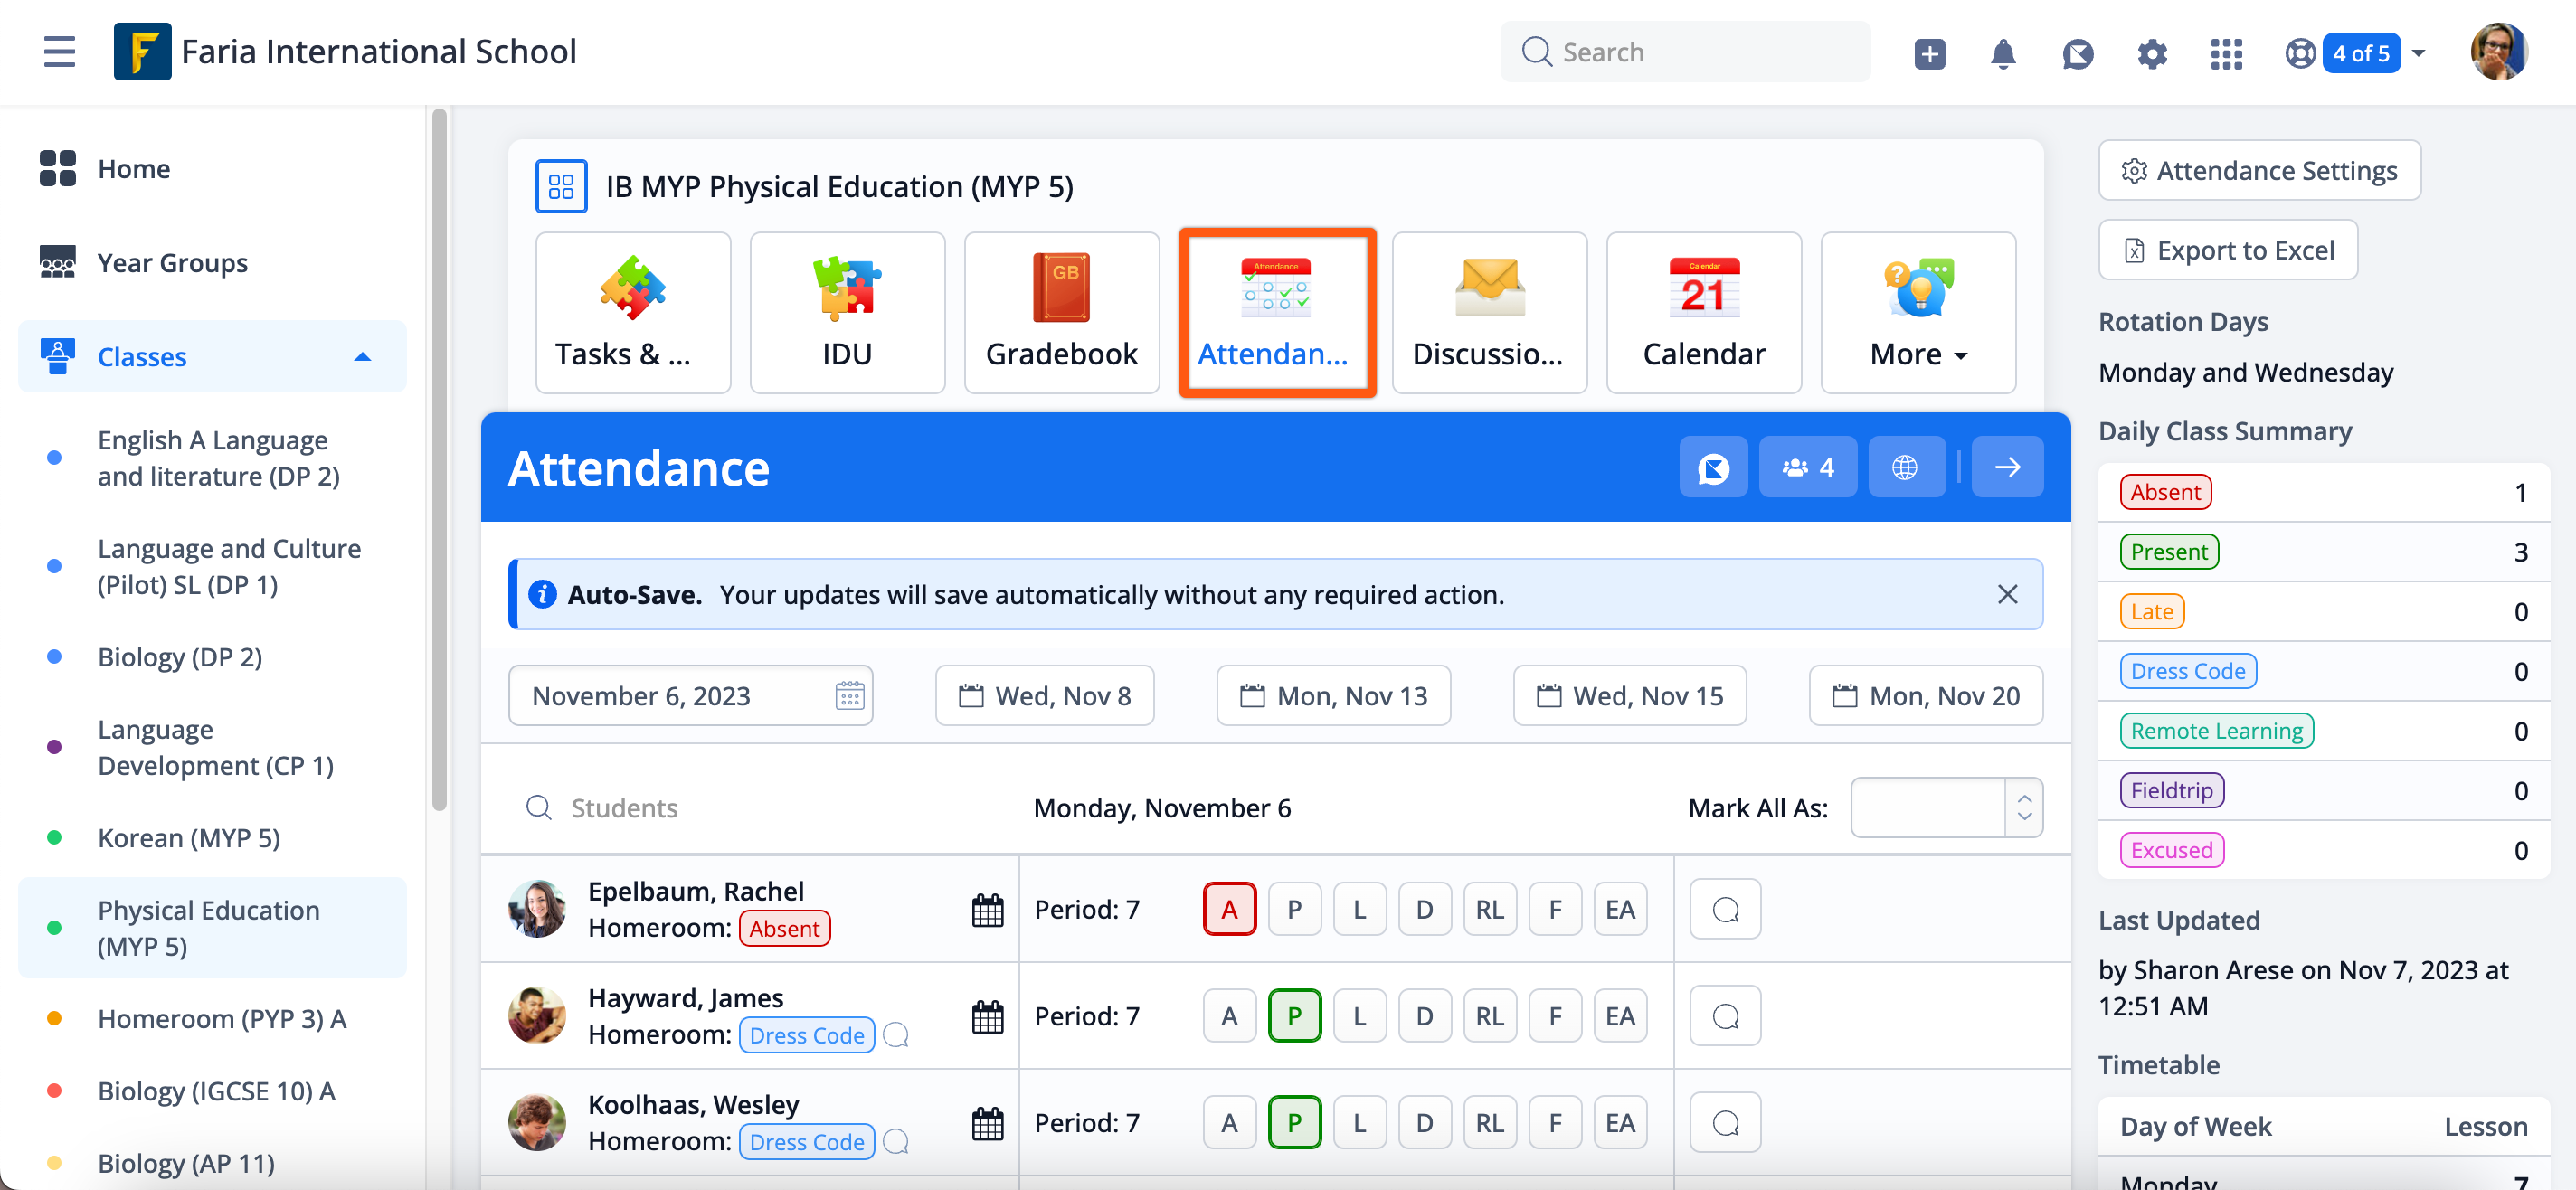Dismiss the Auto-Save notice
Image resolution: width=2576 pixels, height=1190 pixels.
(x=2007, y=595)
